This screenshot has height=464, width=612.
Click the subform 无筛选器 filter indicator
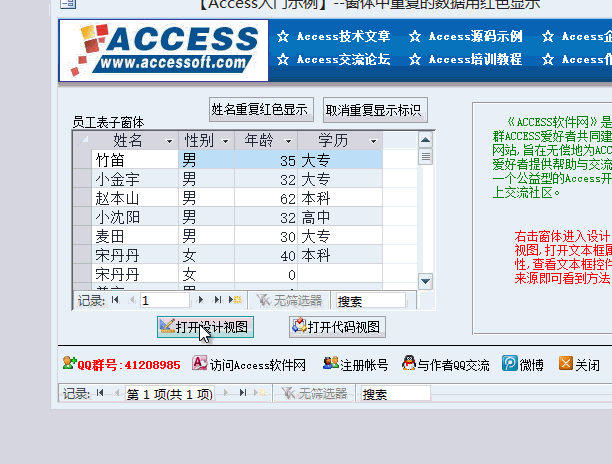click(289, 300)
